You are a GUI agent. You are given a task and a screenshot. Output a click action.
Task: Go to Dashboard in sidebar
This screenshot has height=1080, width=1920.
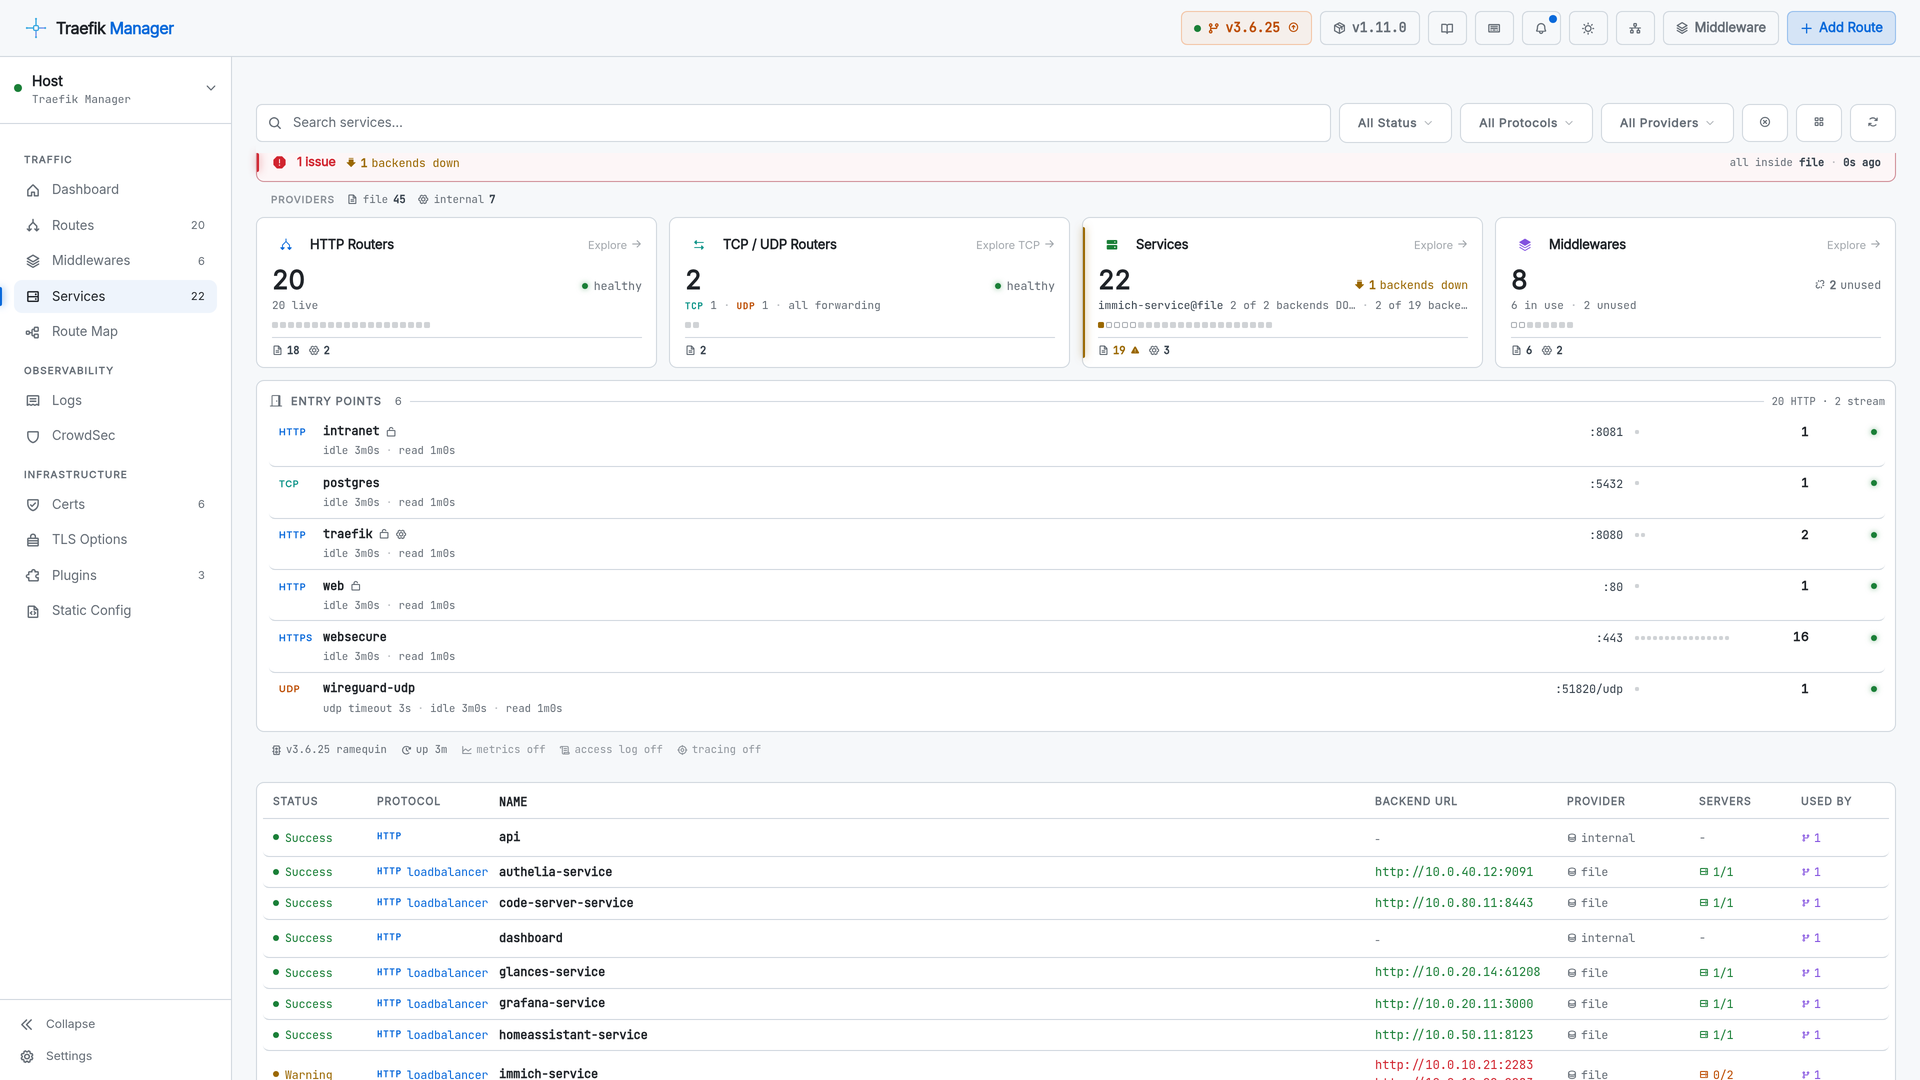[x=116, y=190]
